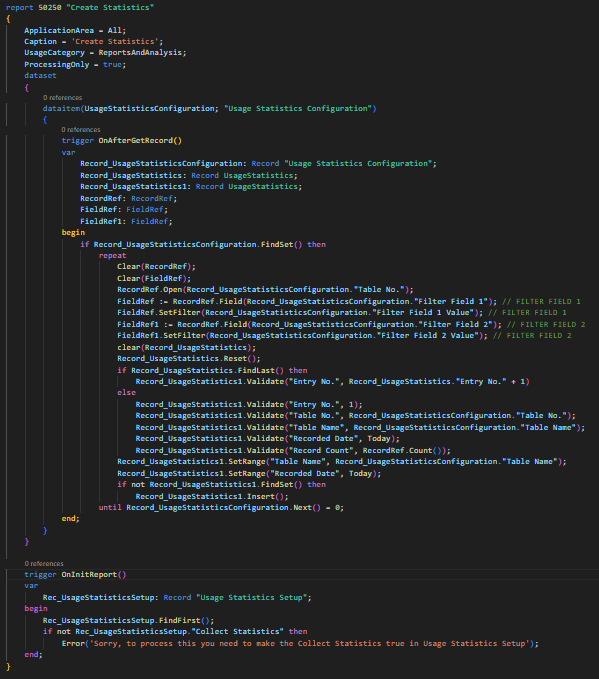Click the else keyword
Image resolution: width=599 pixels, height=679 pixels.
coord(126,392)
